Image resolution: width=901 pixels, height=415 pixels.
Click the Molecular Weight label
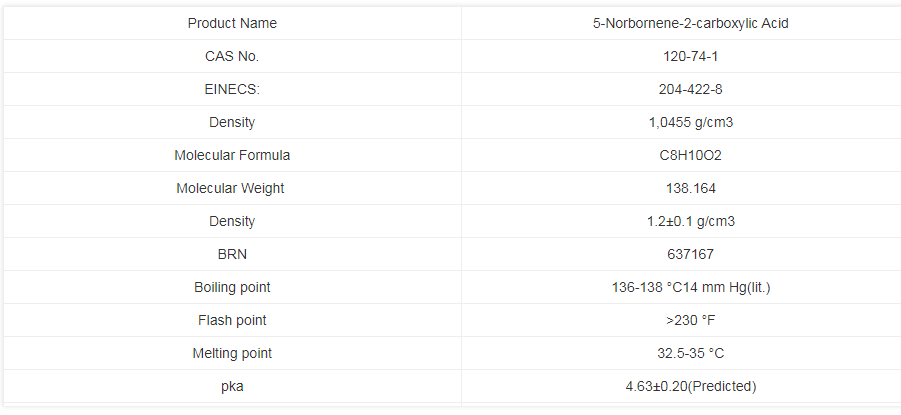coord(232,188)
